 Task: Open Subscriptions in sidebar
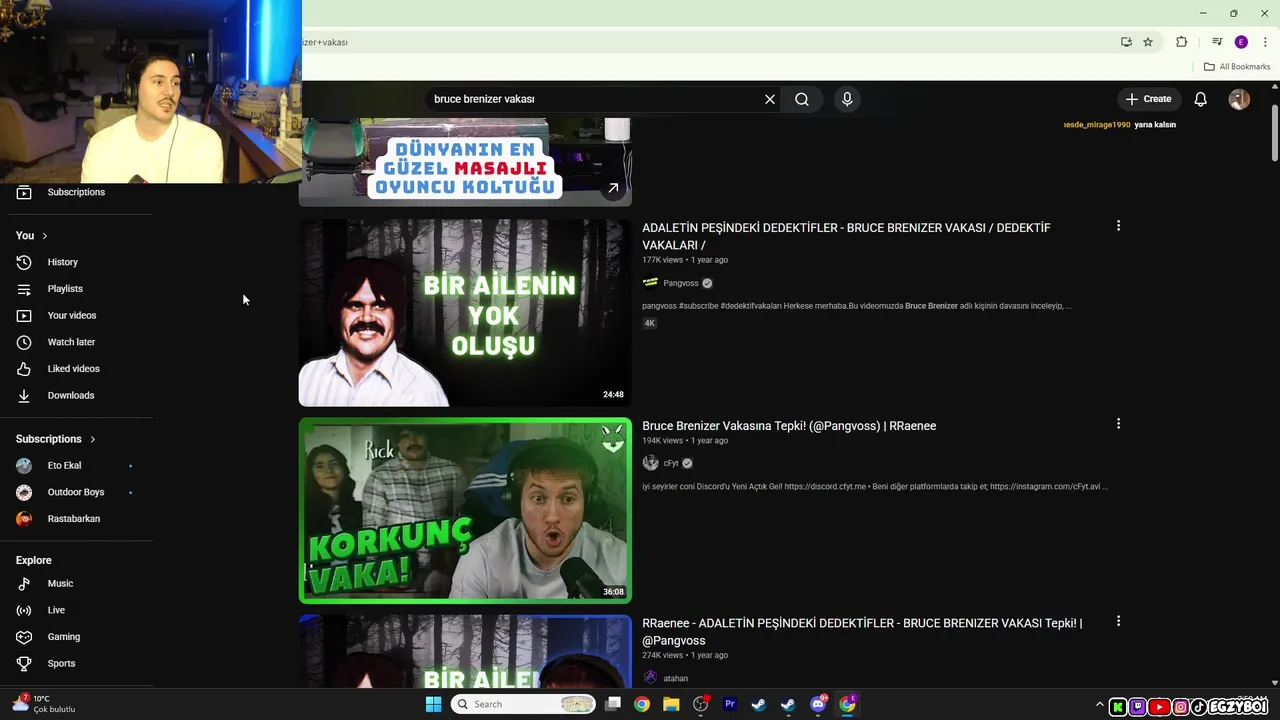pos(77,192)
